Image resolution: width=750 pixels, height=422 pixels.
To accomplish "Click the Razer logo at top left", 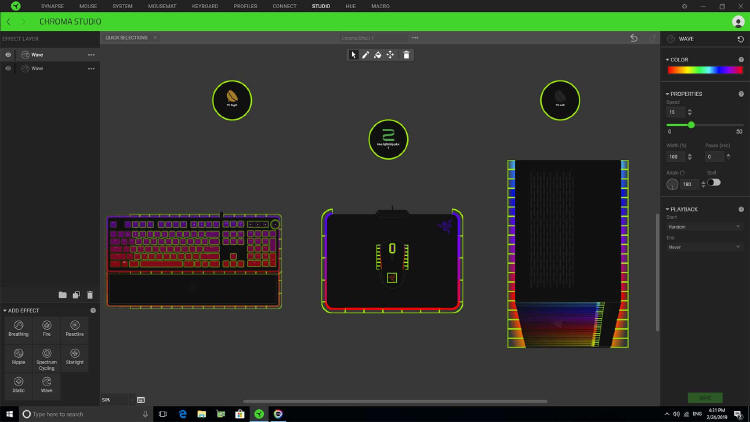I will (x=16, y=6).
